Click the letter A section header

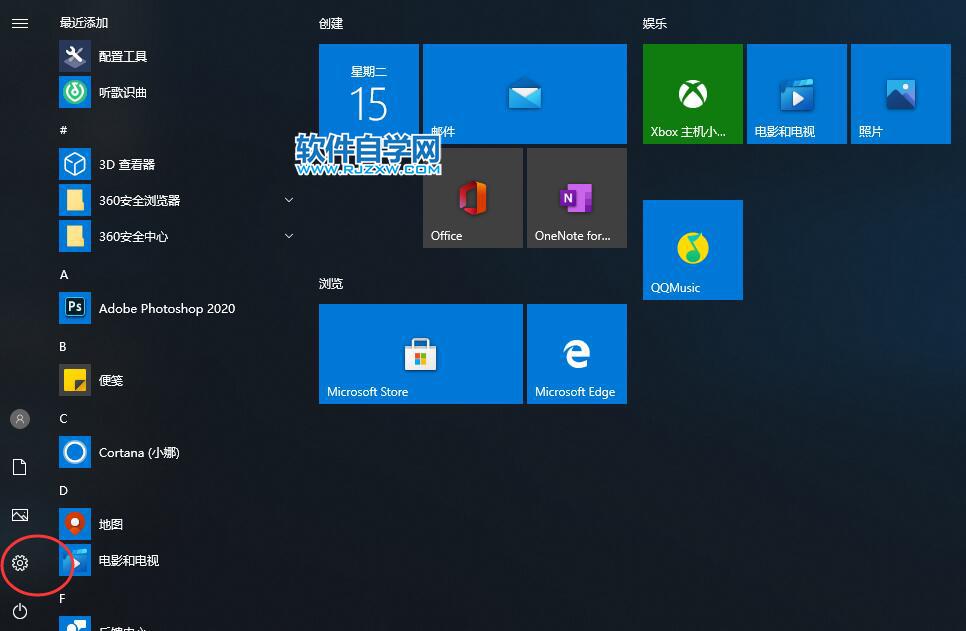[x=64, y=274]
